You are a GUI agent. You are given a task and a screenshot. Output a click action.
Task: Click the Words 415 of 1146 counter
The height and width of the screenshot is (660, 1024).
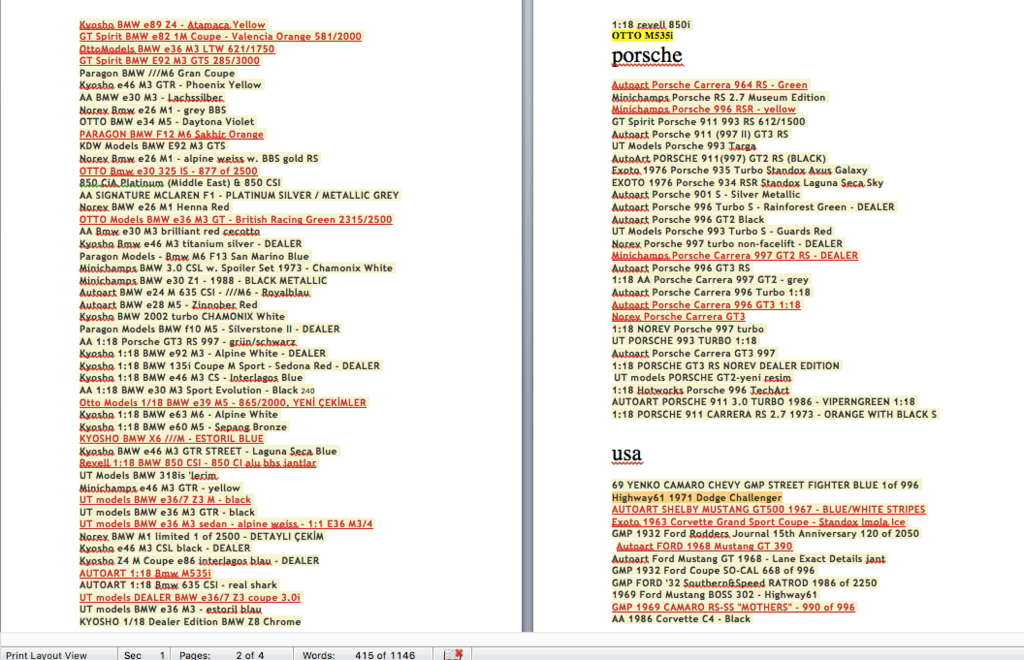click(x=359, y=655)
